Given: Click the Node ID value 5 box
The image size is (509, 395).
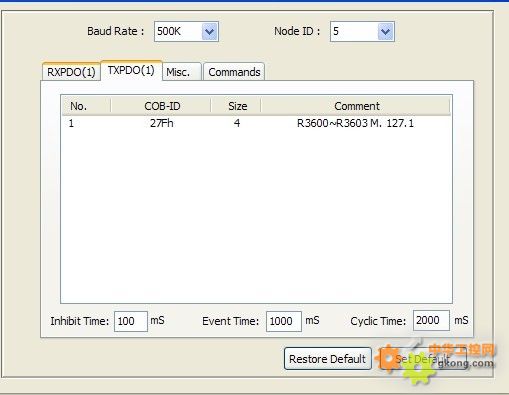Looking at the screenshot, I should coord(362,32).
